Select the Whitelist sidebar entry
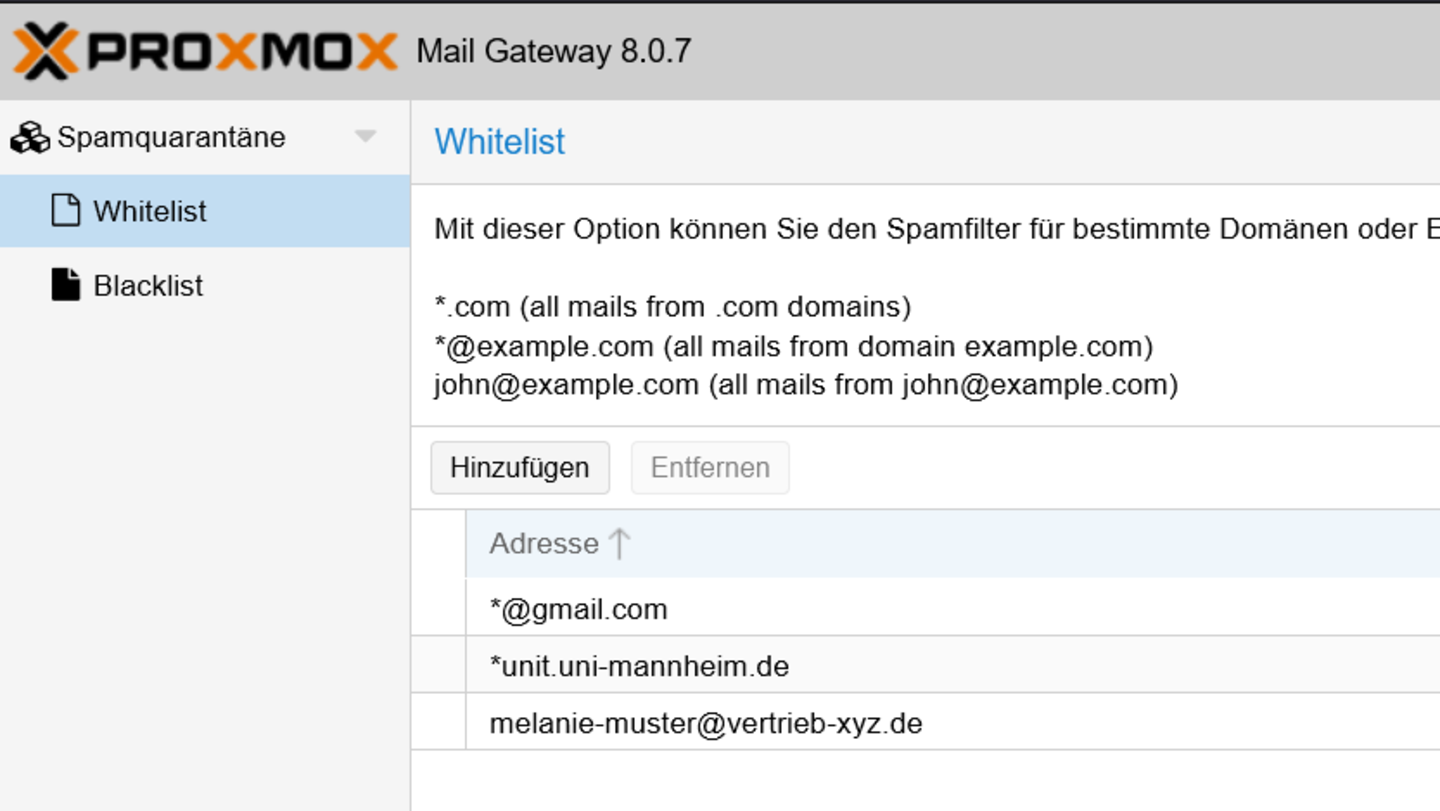The image size is (1440, 811). tap(205, 211)
